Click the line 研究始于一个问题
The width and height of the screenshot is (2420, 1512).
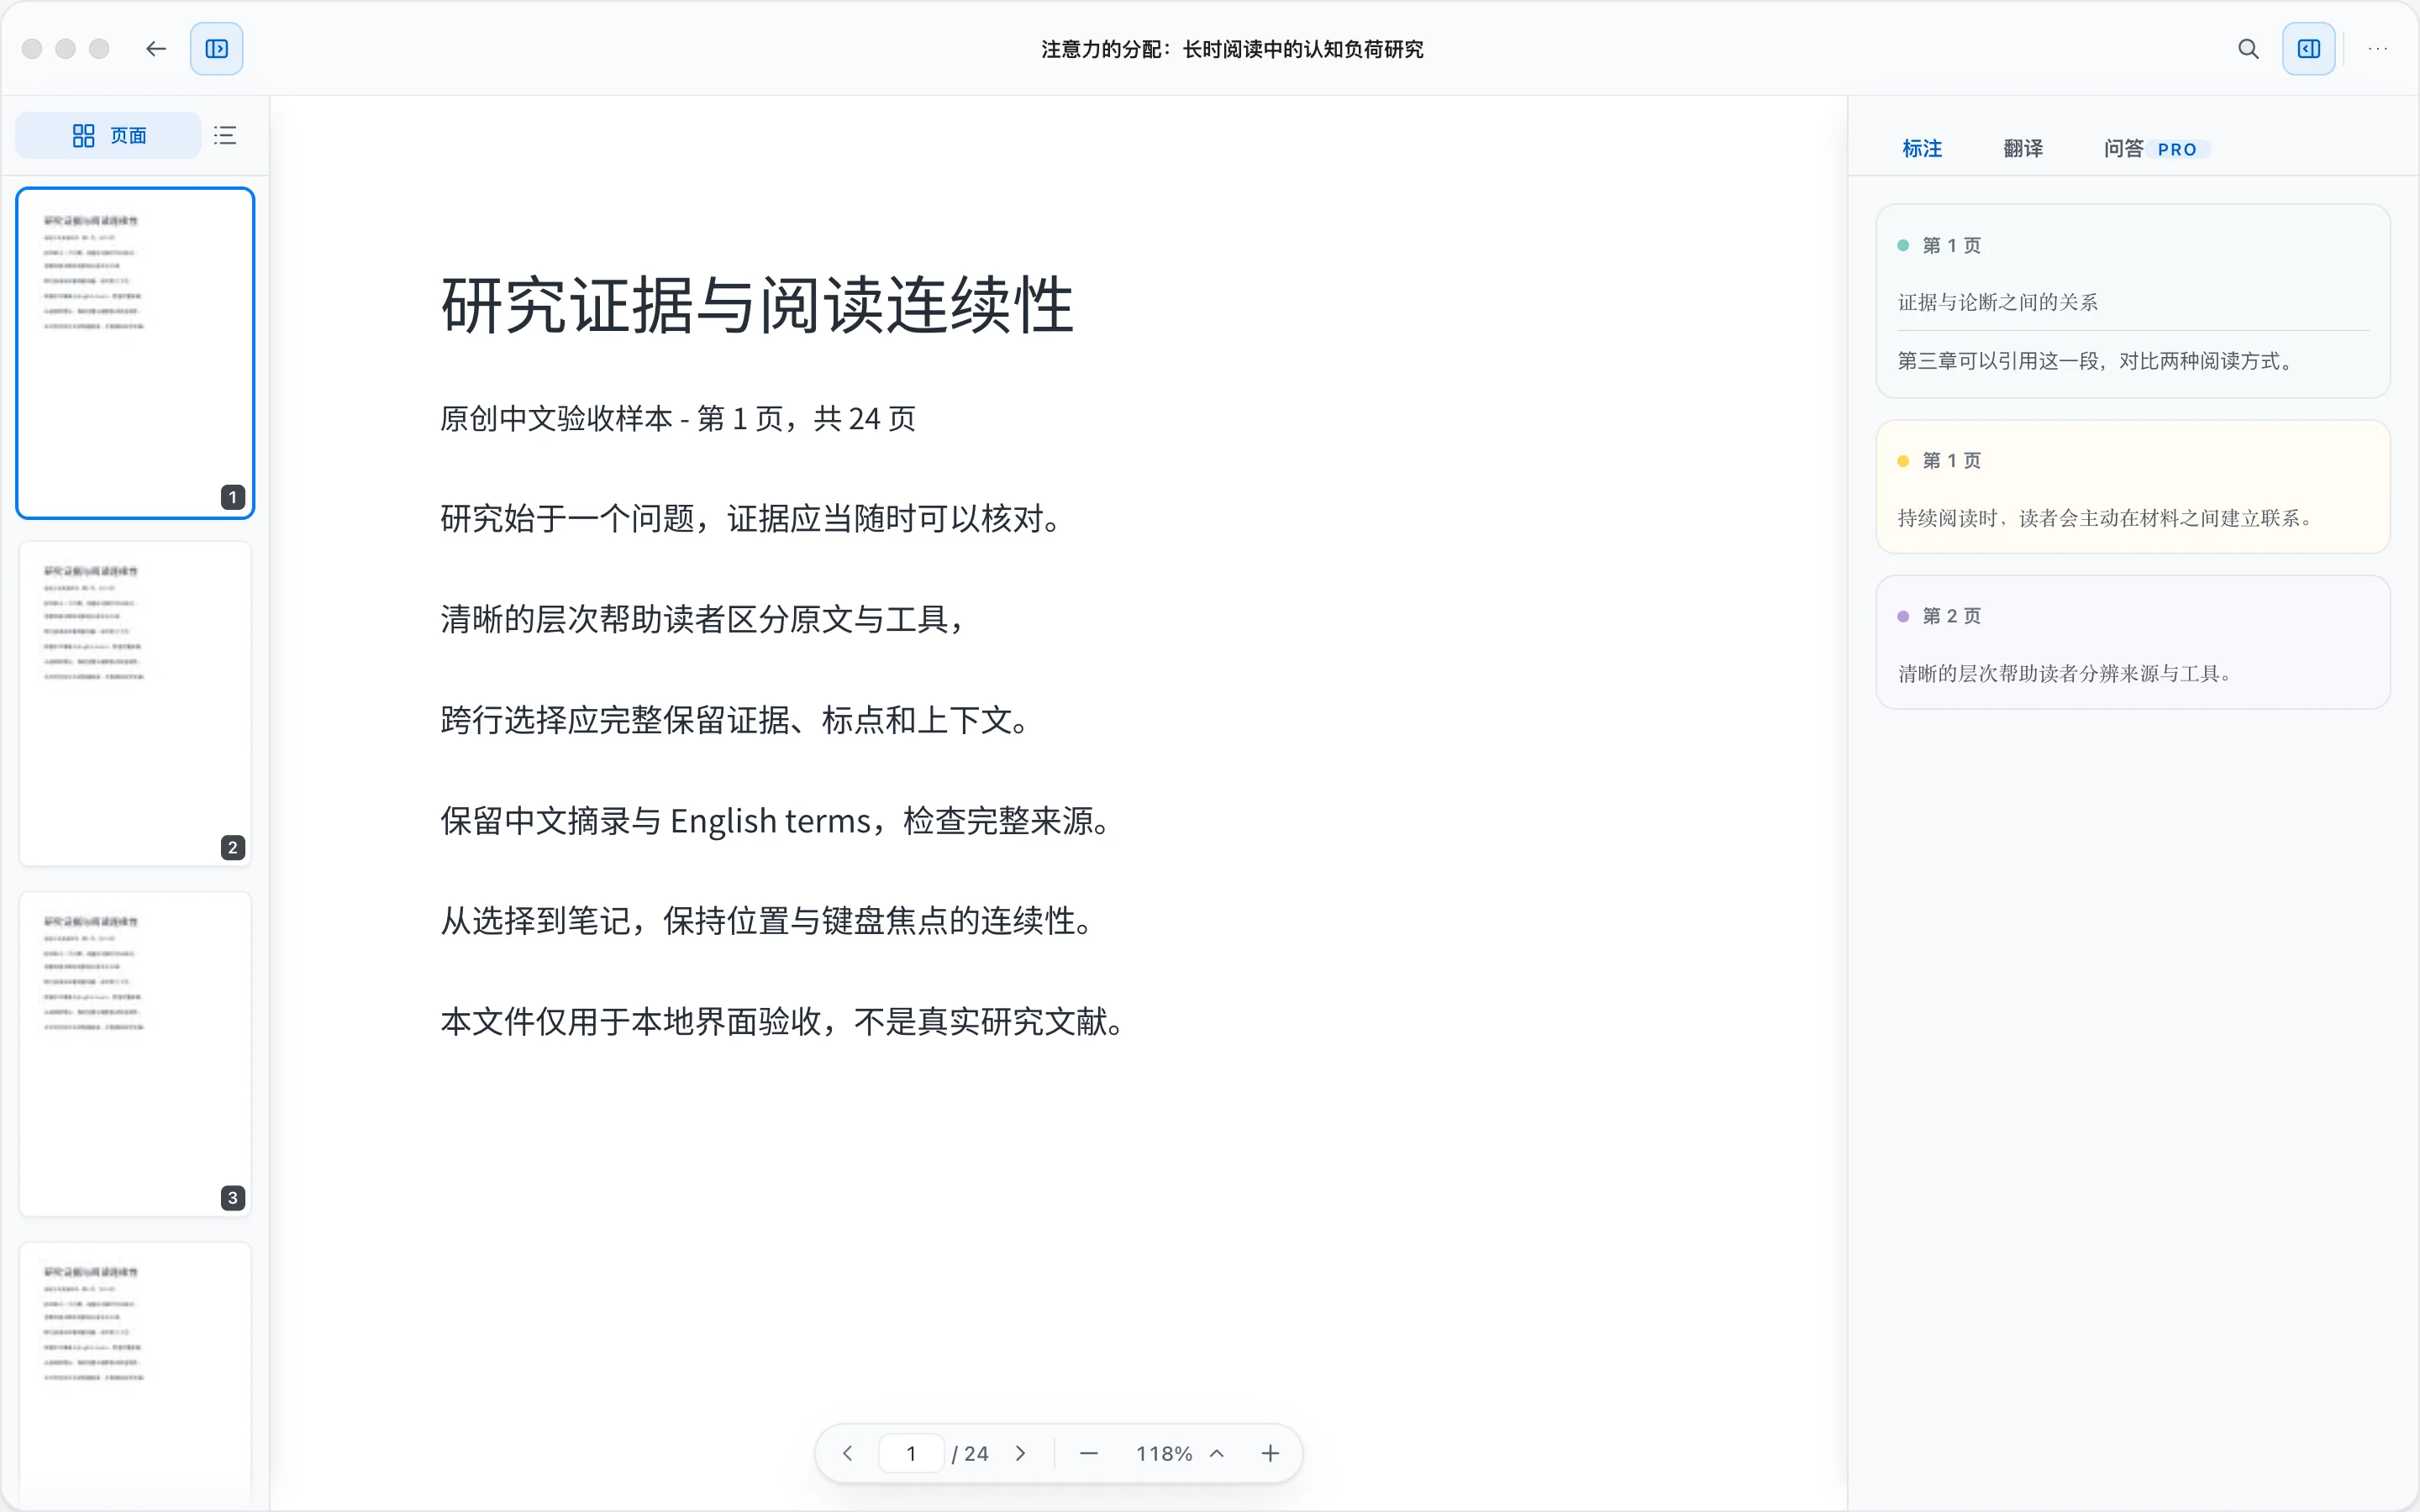click(751, 519)
